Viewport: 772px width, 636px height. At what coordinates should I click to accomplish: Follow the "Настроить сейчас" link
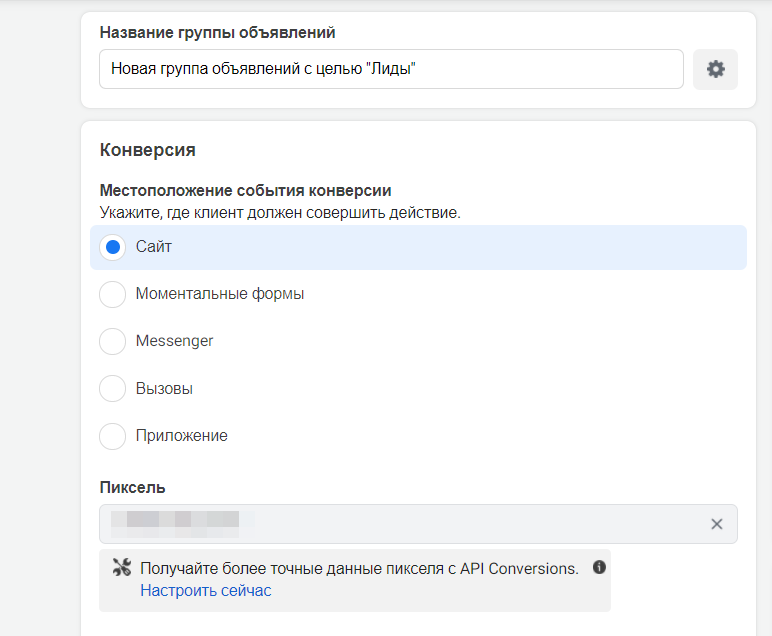[205, 591]
